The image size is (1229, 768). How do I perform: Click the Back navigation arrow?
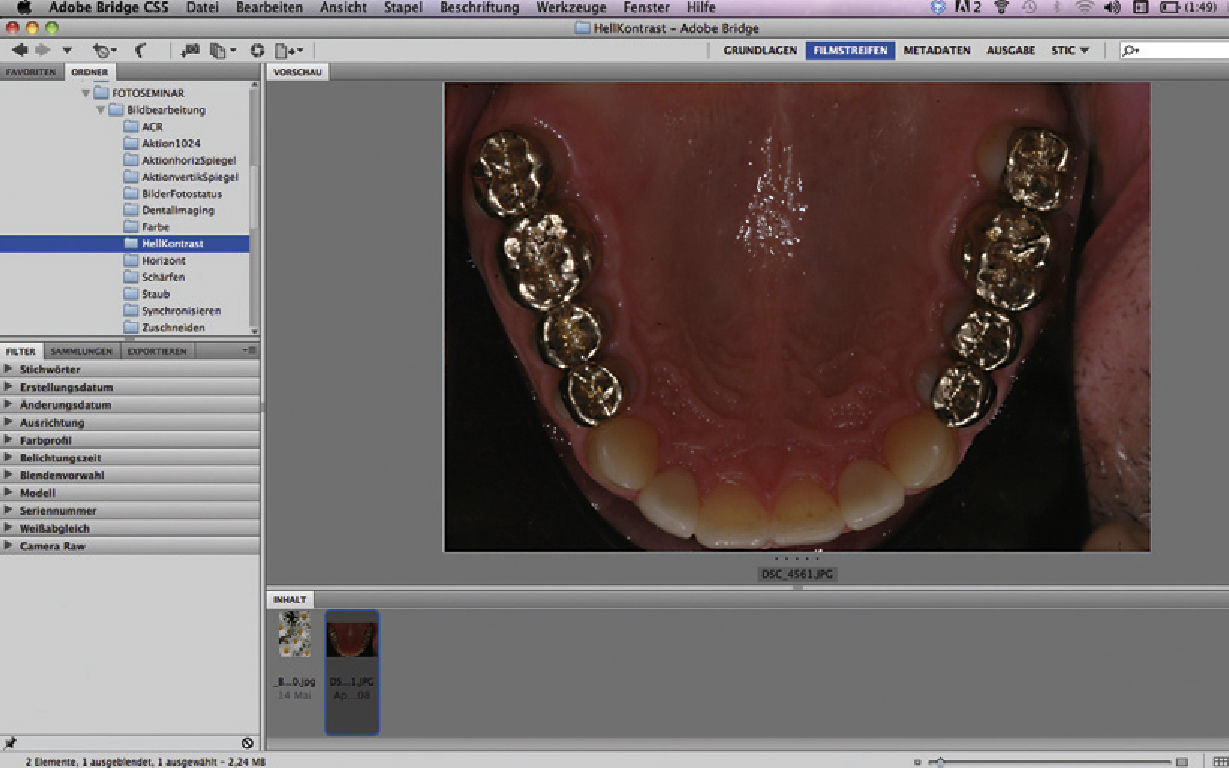(x=19, y=50)
